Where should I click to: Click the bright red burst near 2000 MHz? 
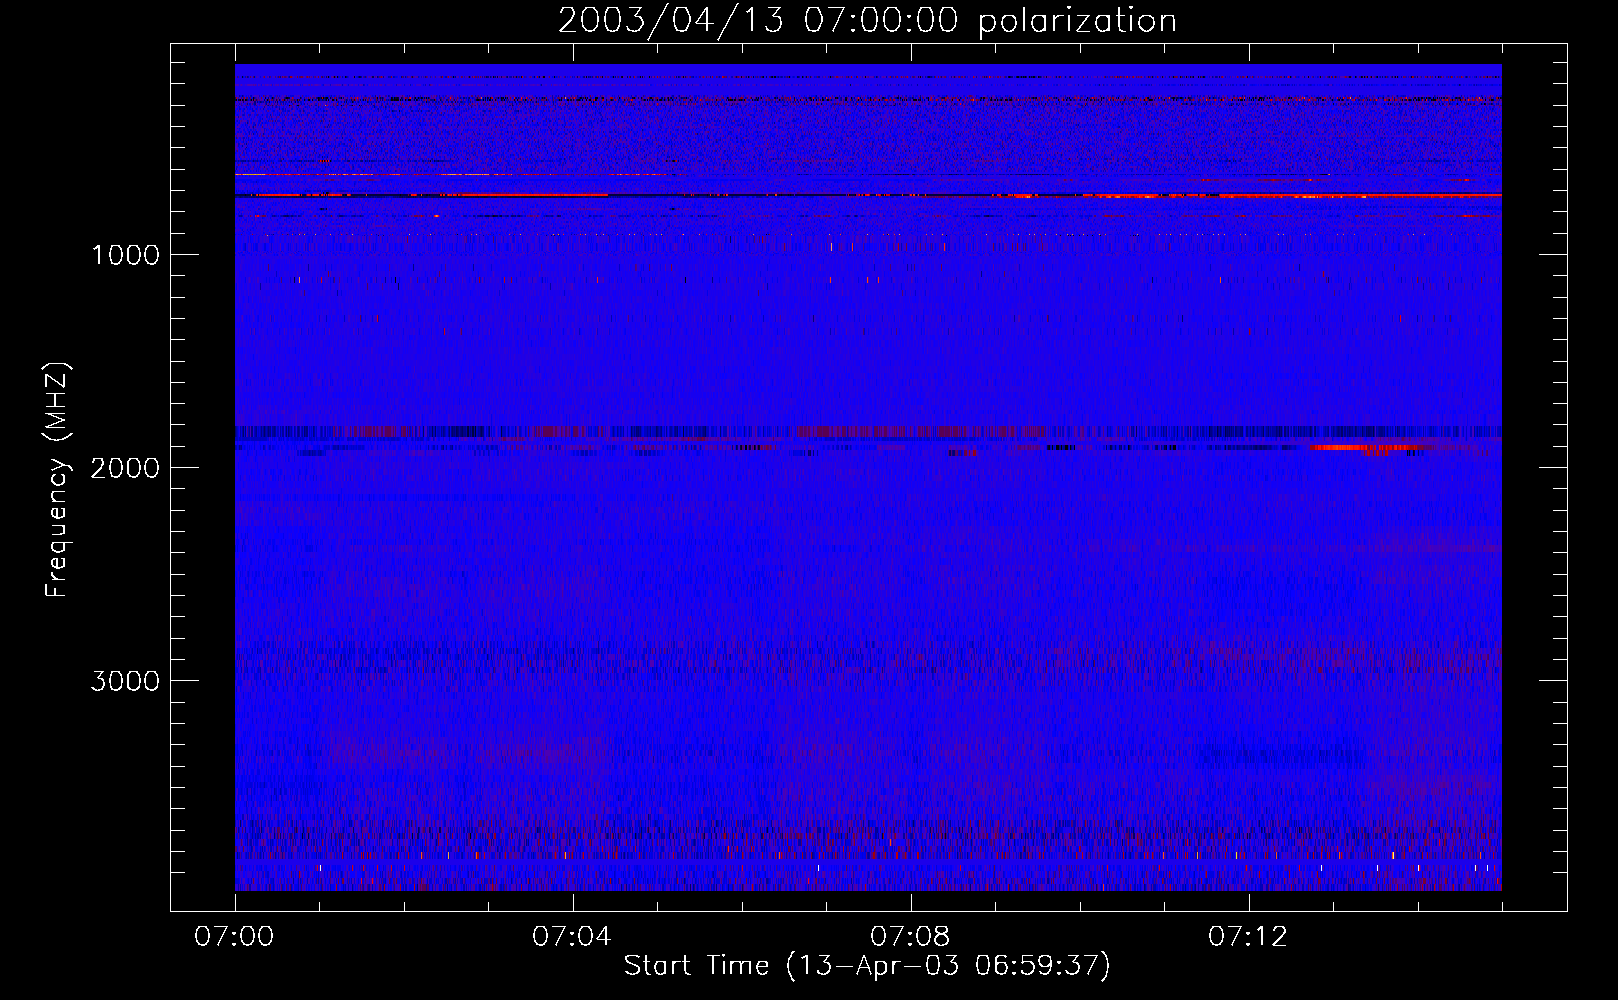click(x=1366, y=448)
